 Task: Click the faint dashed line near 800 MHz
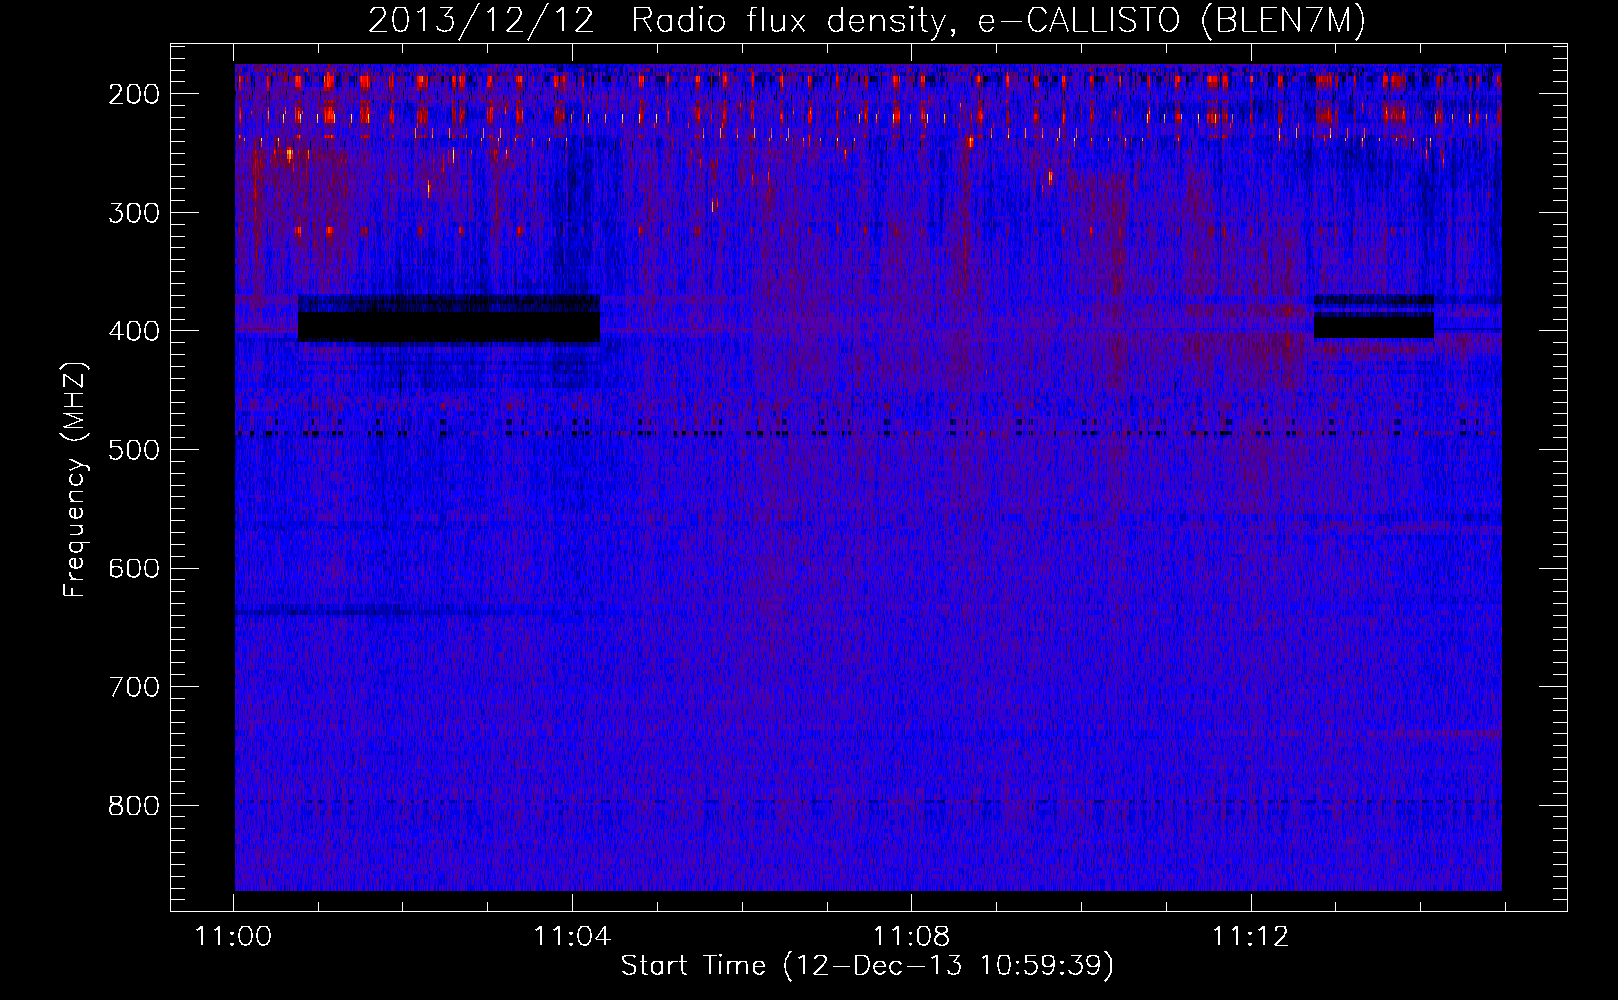coord(868,802)
